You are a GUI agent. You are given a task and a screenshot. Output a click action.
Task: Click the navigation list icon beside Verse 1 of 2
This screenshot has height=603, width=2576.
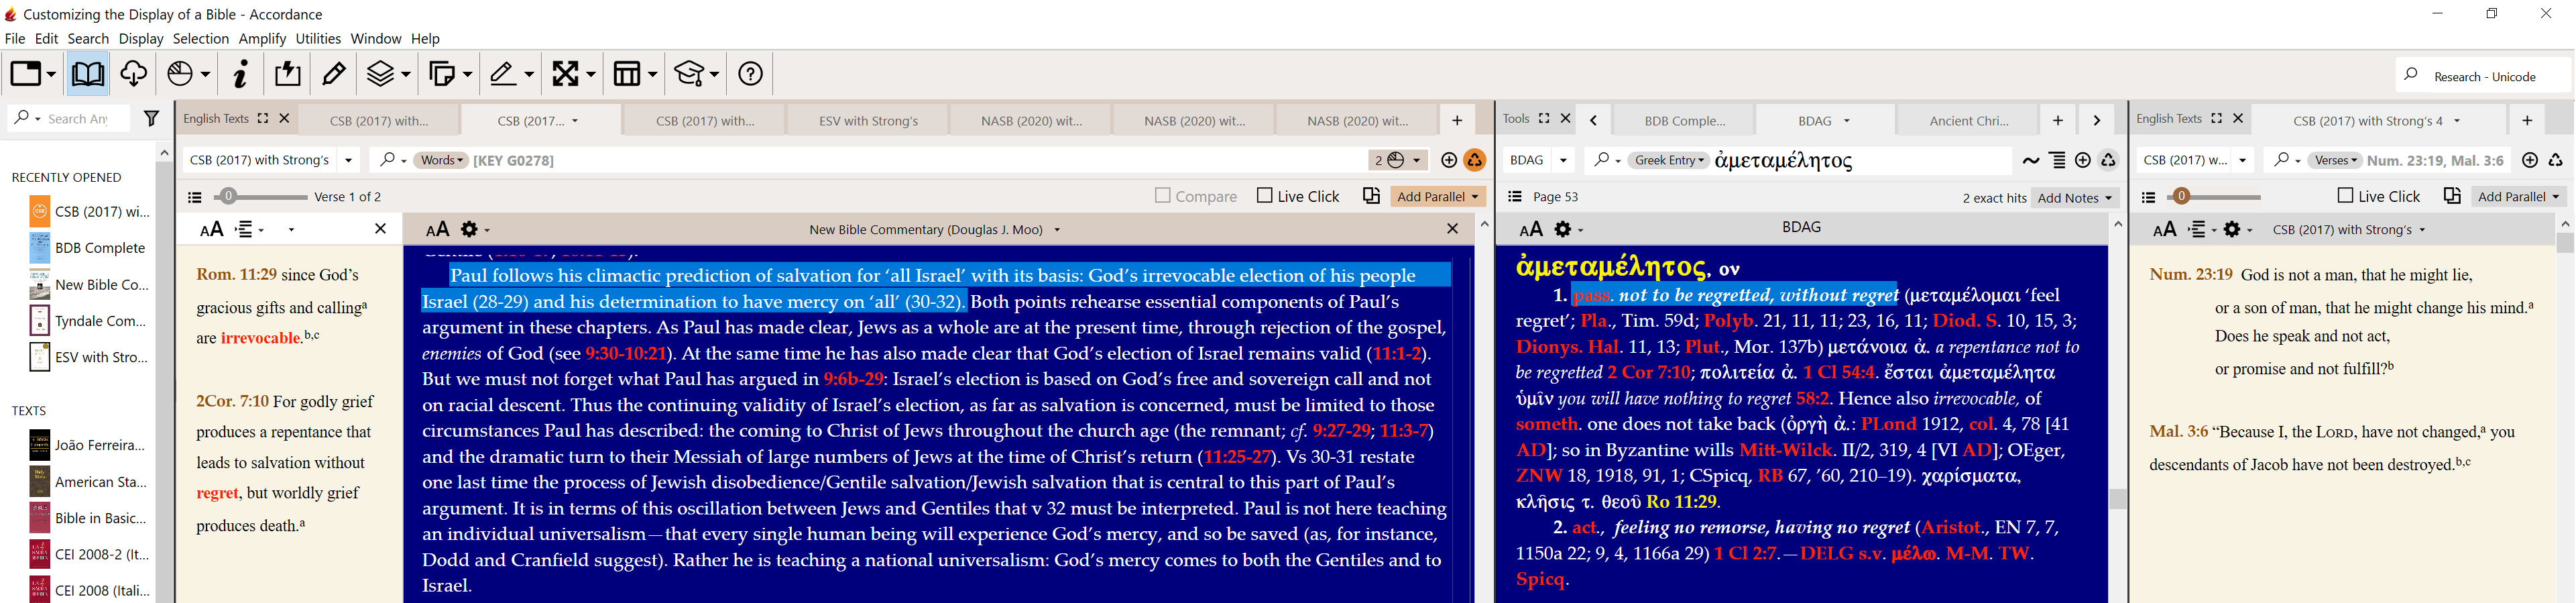click(195, 197)
